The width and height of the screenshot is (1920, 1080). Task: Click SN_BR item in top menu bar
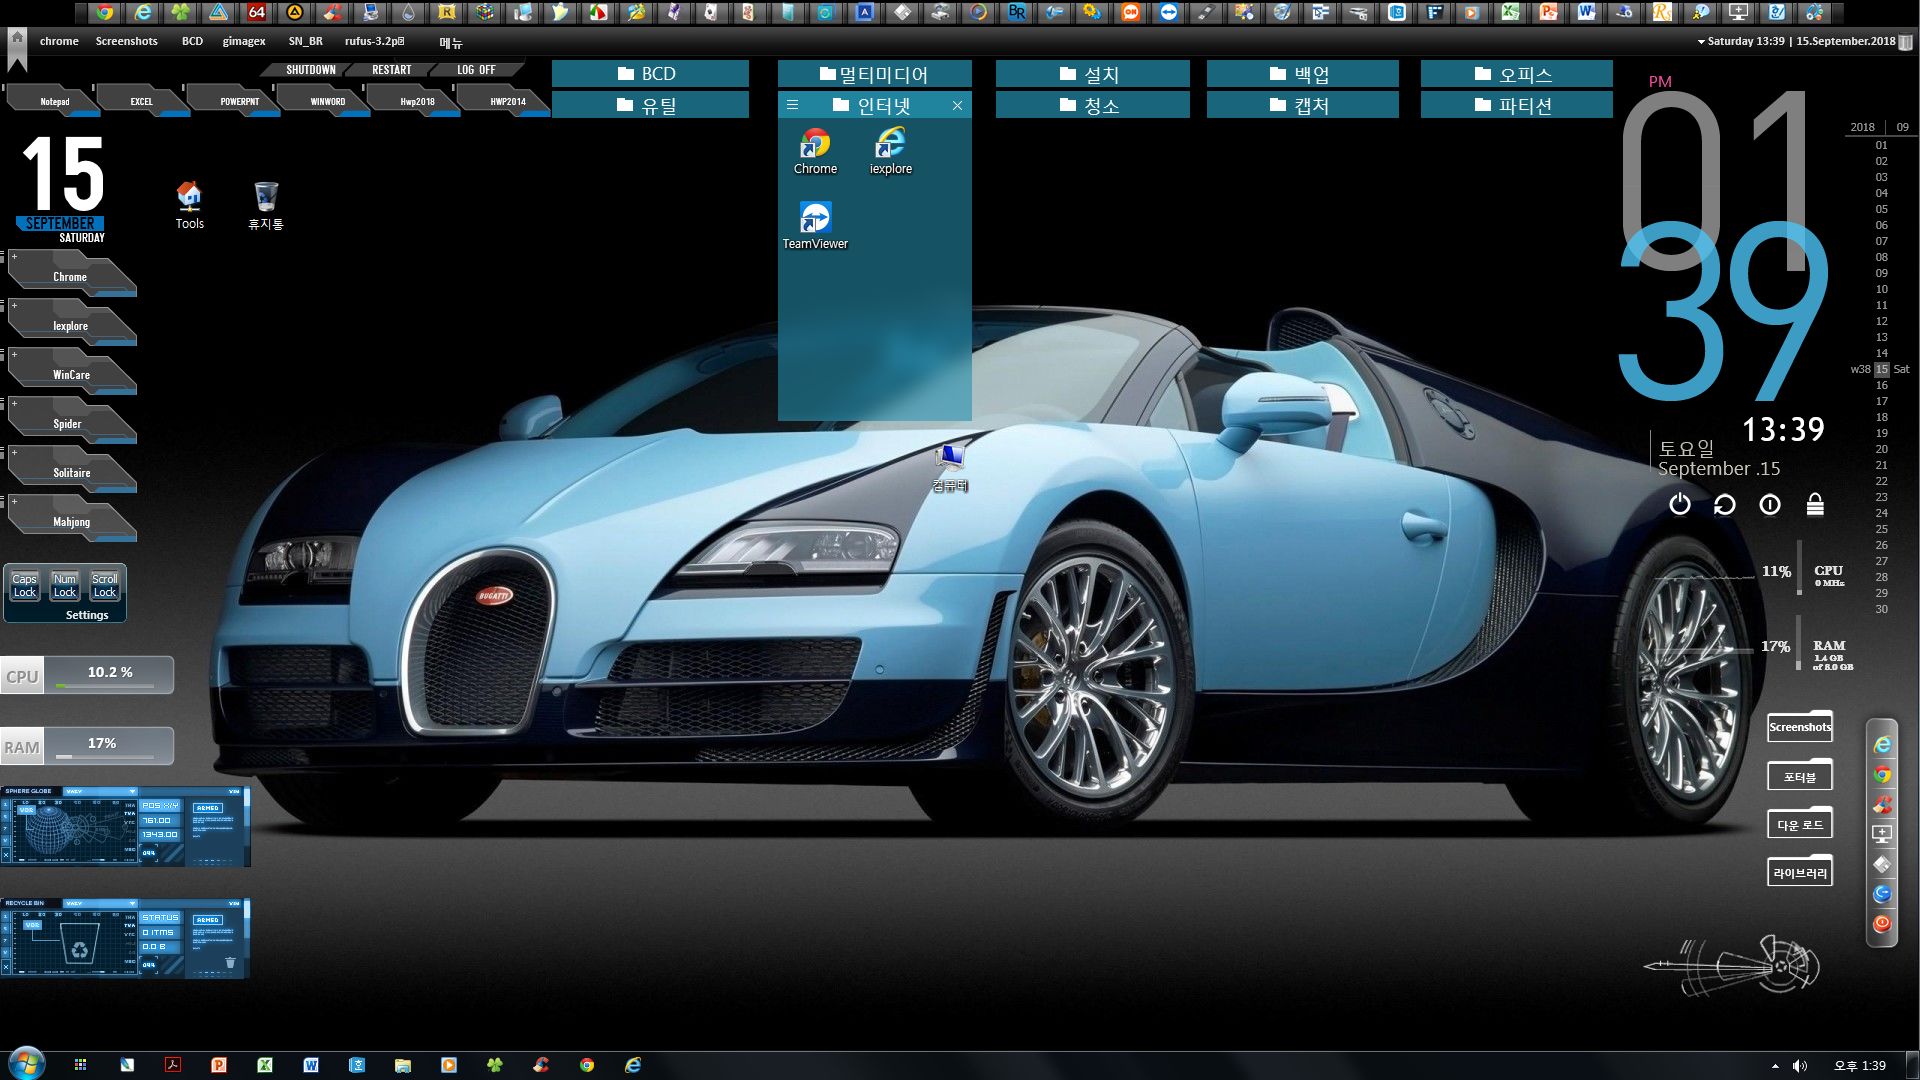(x=305, y=41)
